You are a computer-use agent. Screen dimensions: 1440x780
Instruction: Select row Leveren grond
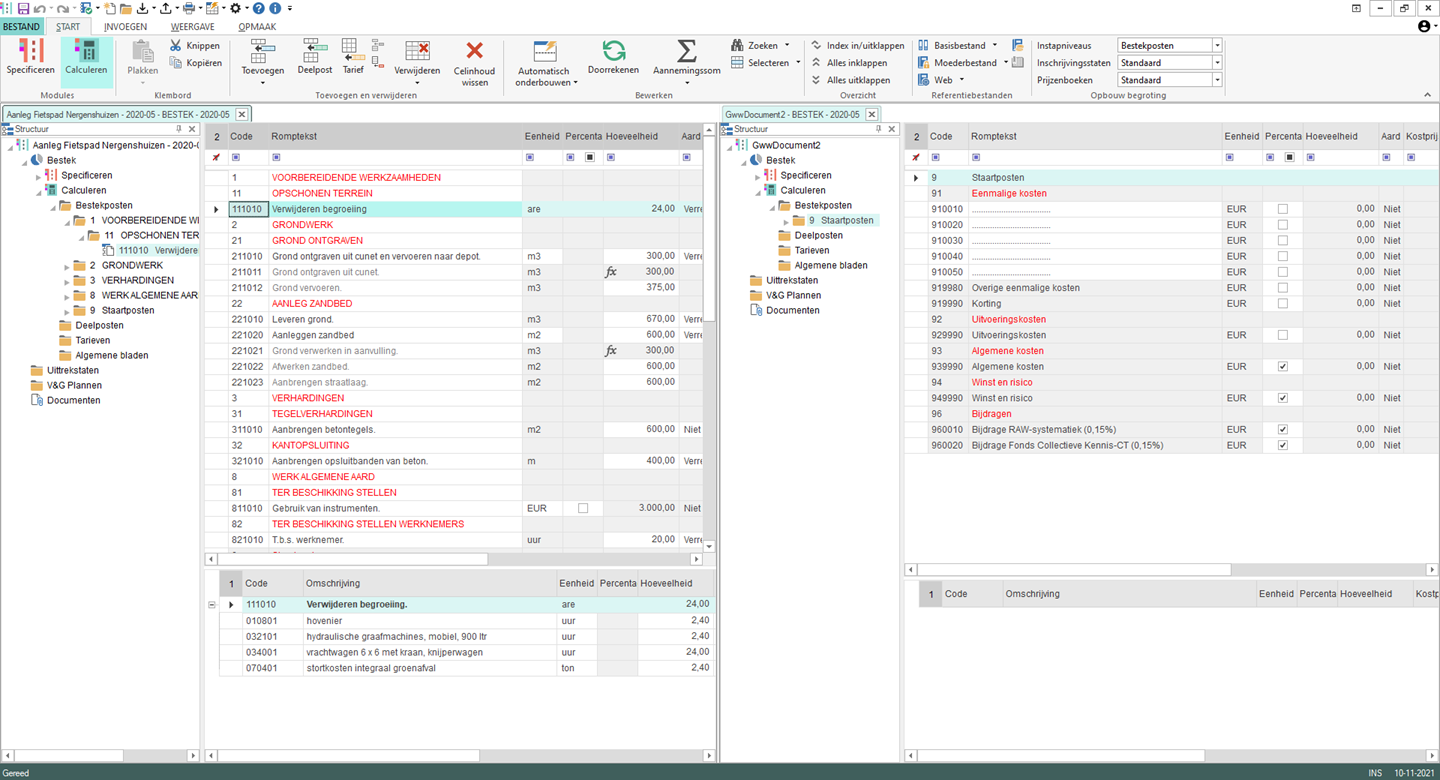[x=453, y=319]
